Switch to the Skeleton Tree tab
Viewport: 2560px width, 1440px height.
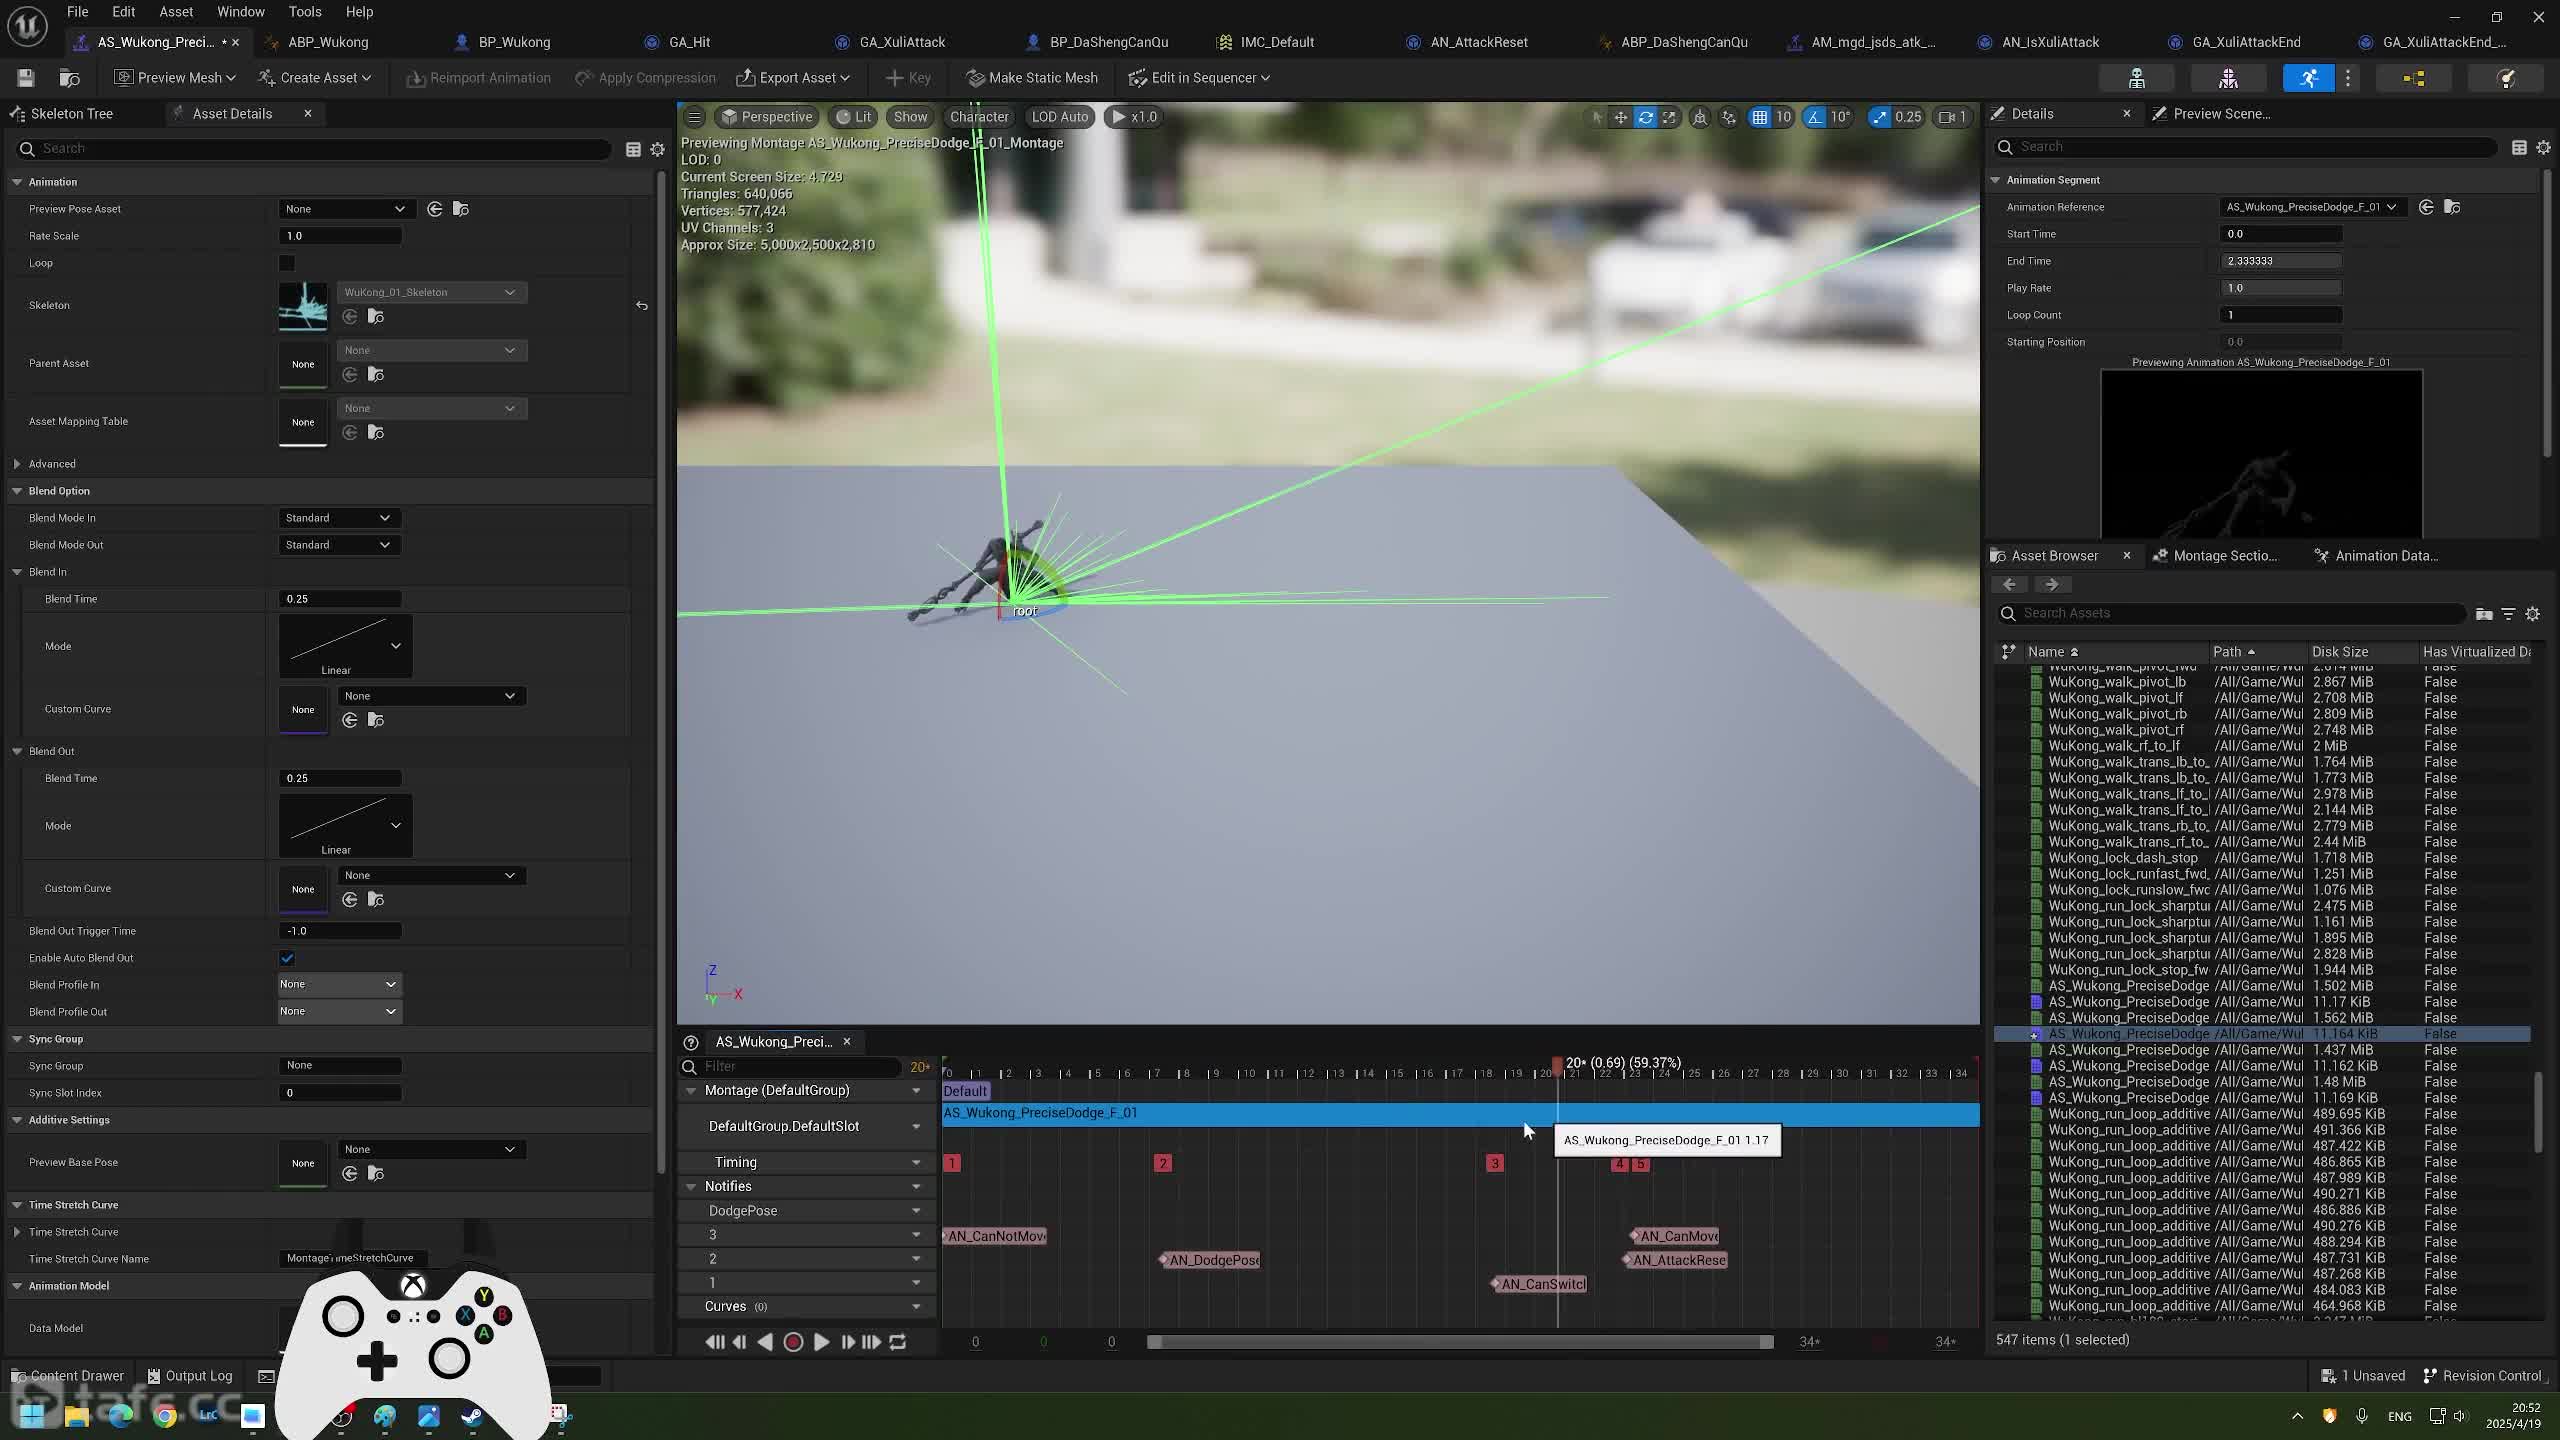tap(72, 114)
